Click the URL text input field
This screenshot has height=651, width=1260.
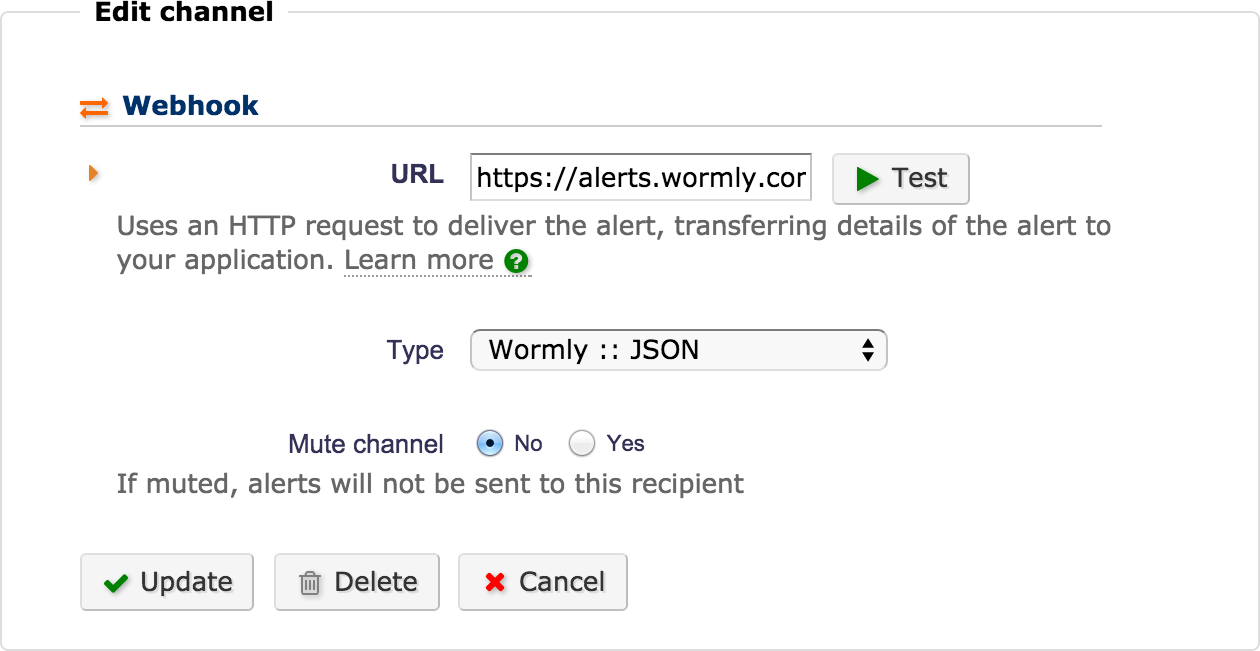[640, 177]
